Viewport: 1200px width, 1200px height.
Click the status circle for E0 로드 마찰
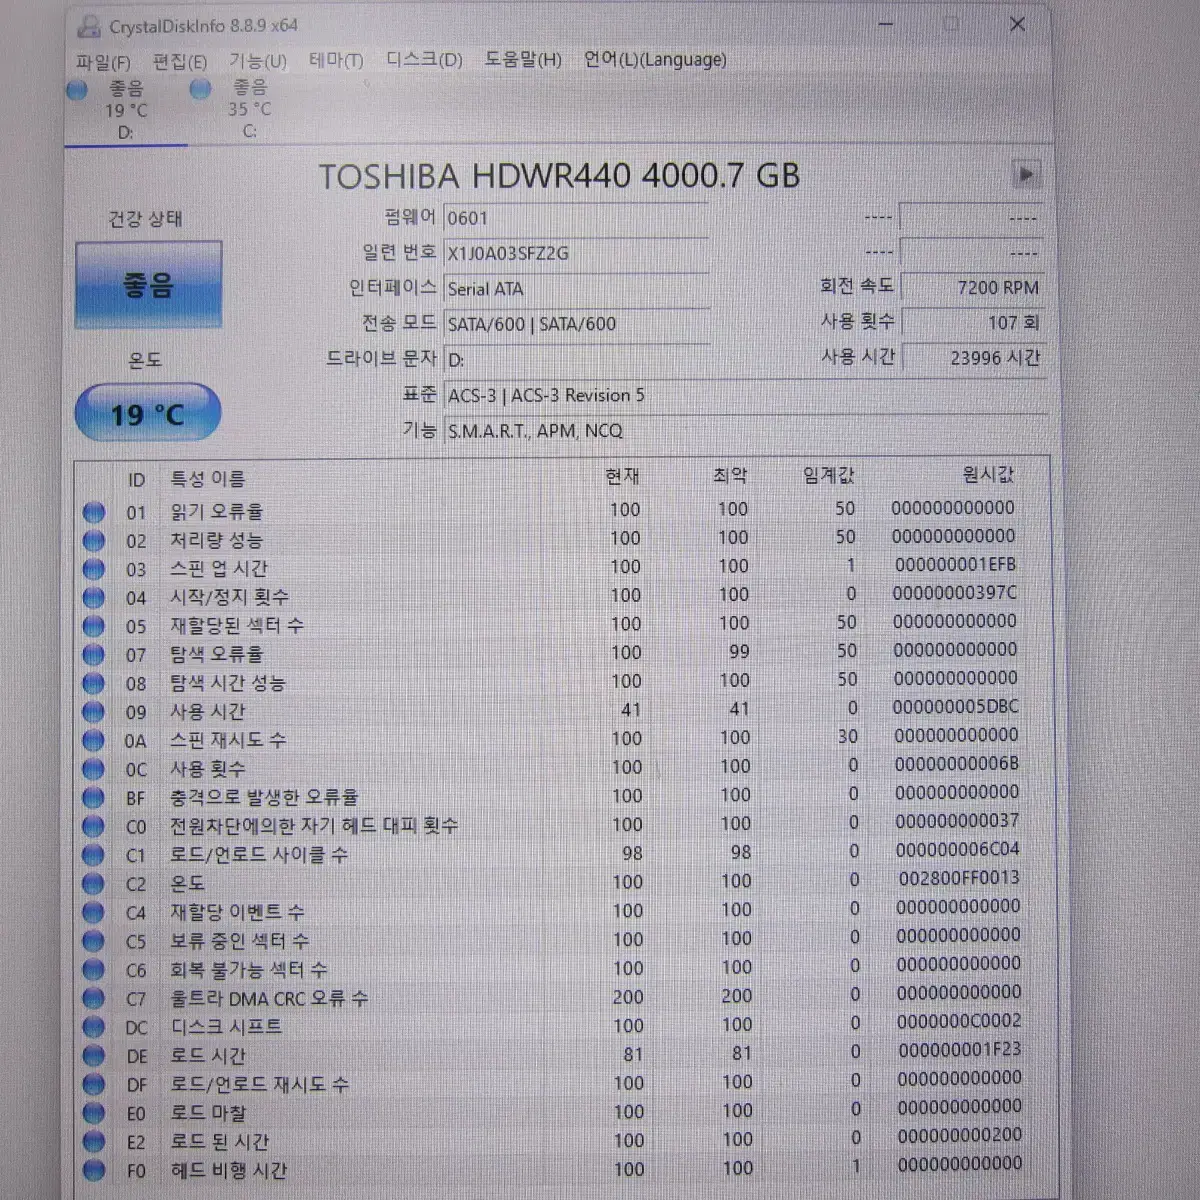point(94,1113)
